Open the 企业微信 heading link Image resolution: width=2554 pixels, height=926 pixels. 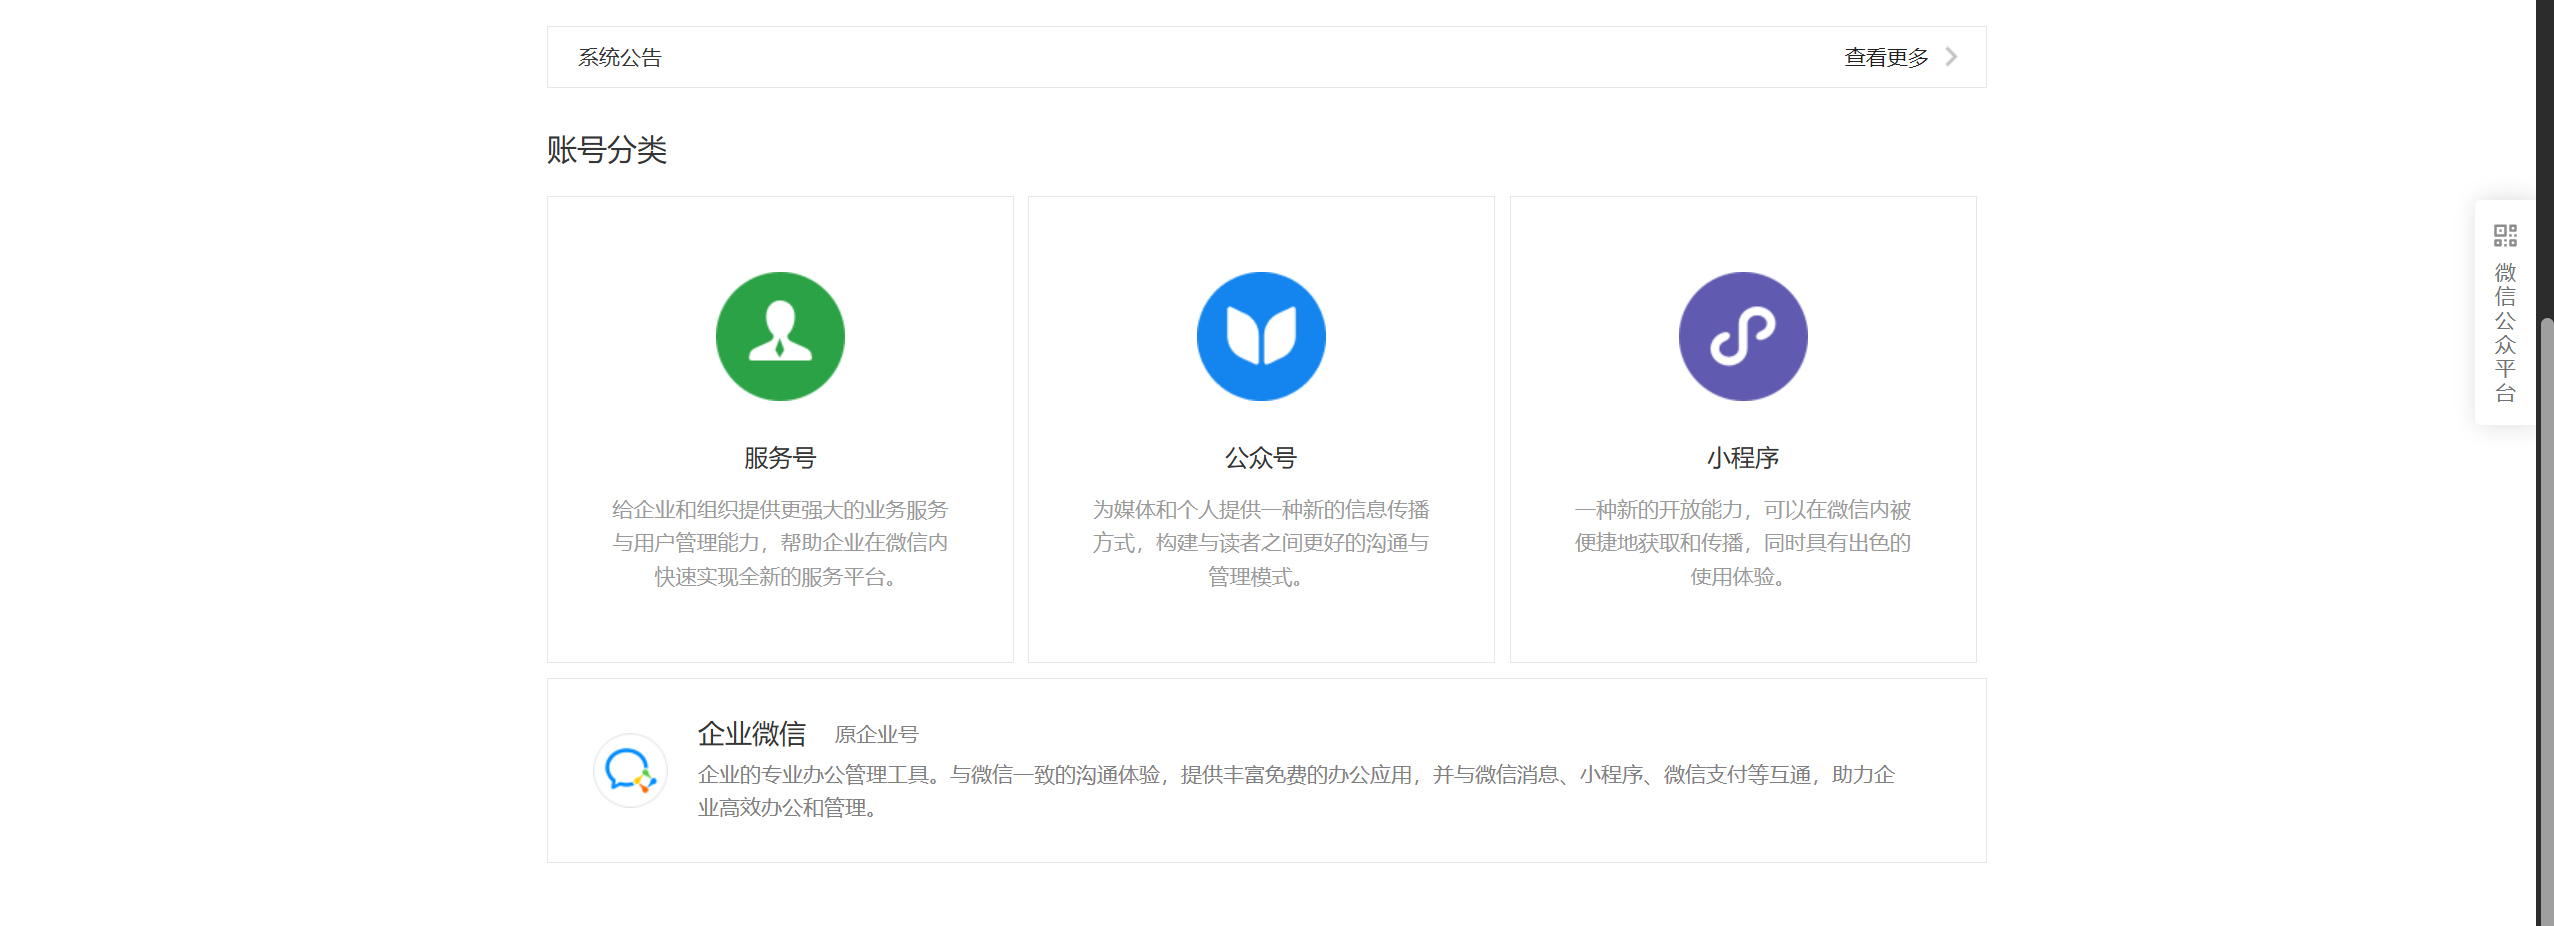tap(752, 734)
